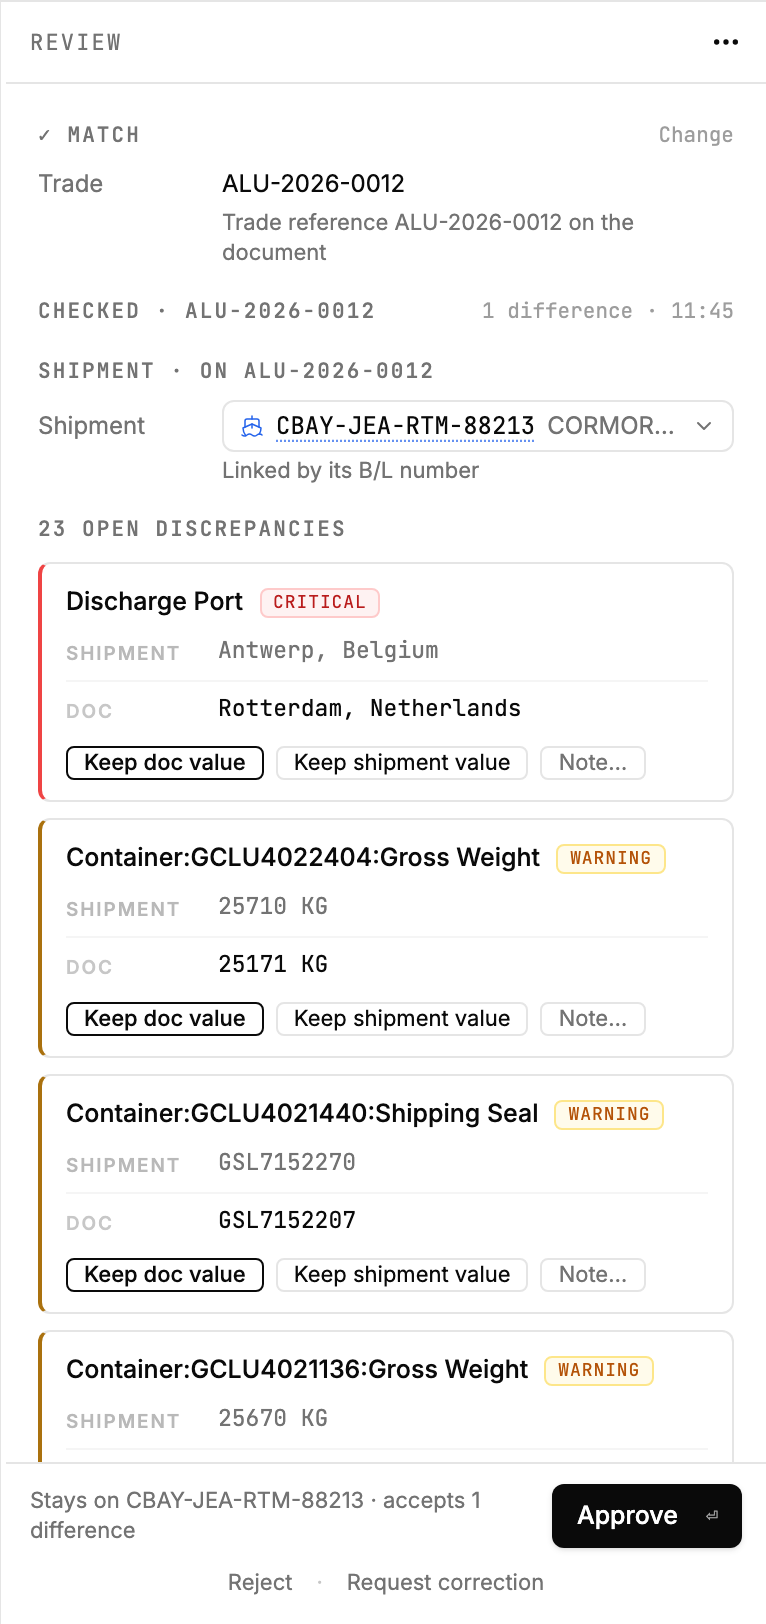Open the CBAY-JEA-RTM-88213 shipment selector
The width and height of the screenshot is (766, 1624).
pos(478,426)
